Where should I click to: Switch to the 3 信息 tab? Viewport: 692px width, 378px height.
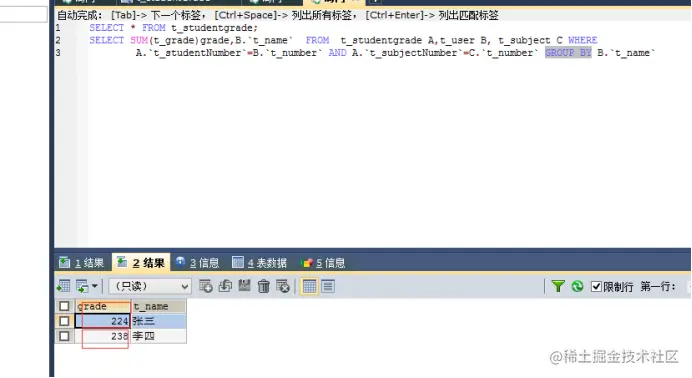pyautogui.click(x=198, y=263)
